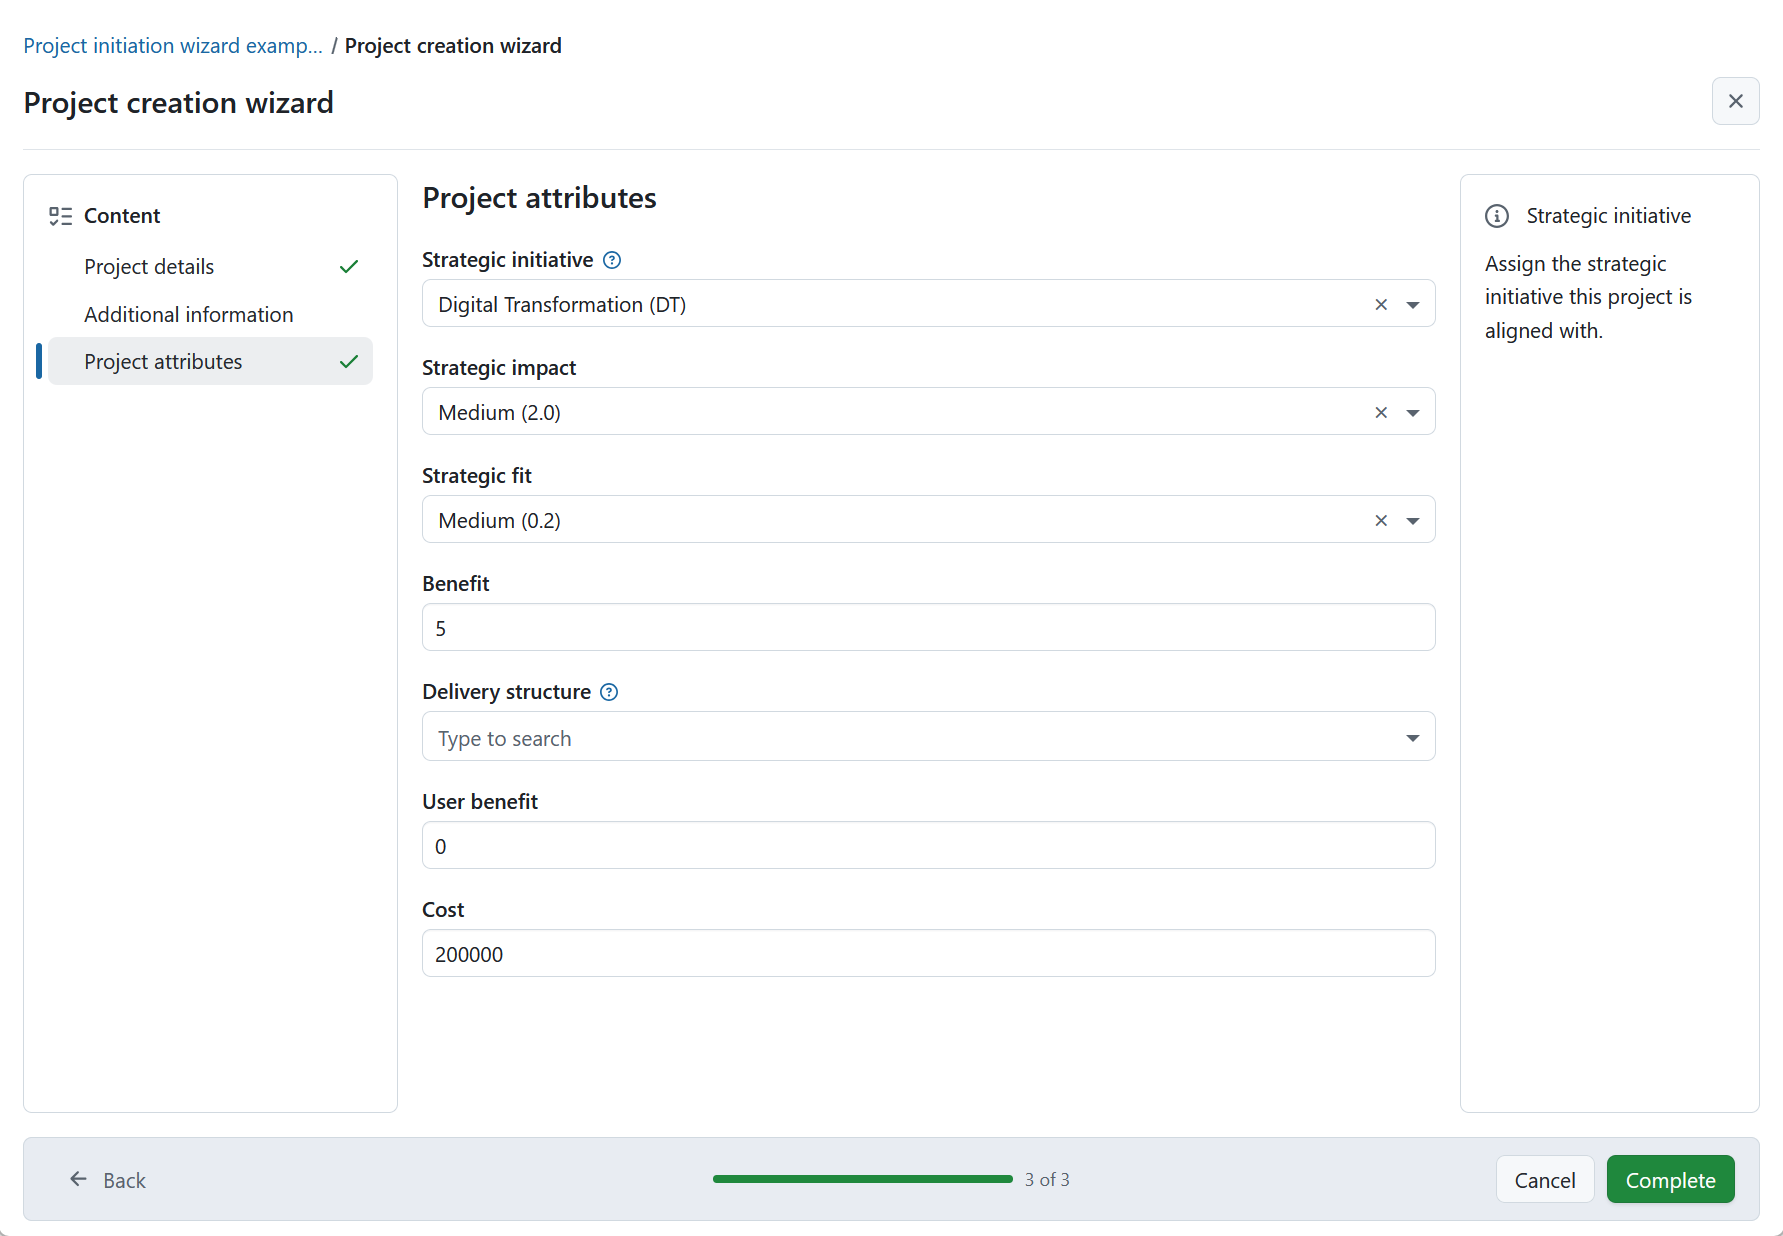Open the Strategic initiative dropdown
1783x1236 pixels.
pyautogui.click(x=1413, y=304)
